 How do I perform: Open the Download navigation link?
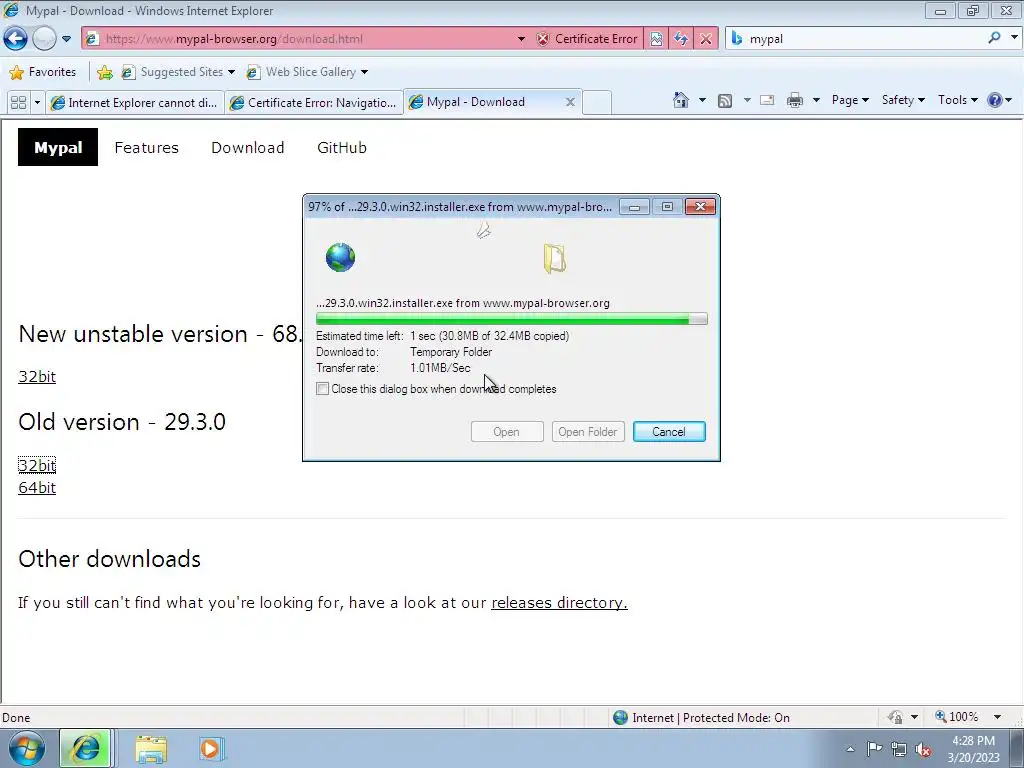248,148
